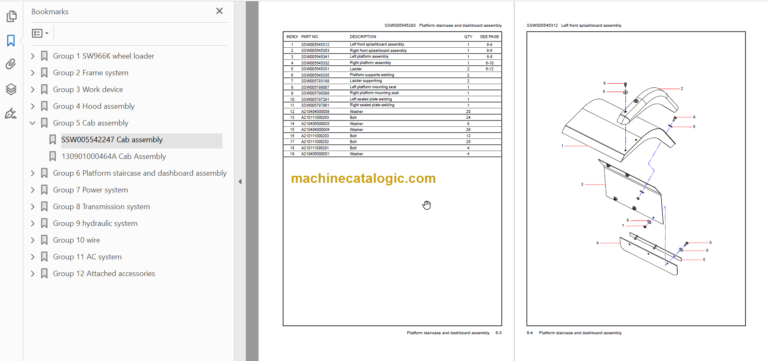Click bookmark icon beside Group 7 Power system
The image size is (768, 361).
(x=44, y=190)
